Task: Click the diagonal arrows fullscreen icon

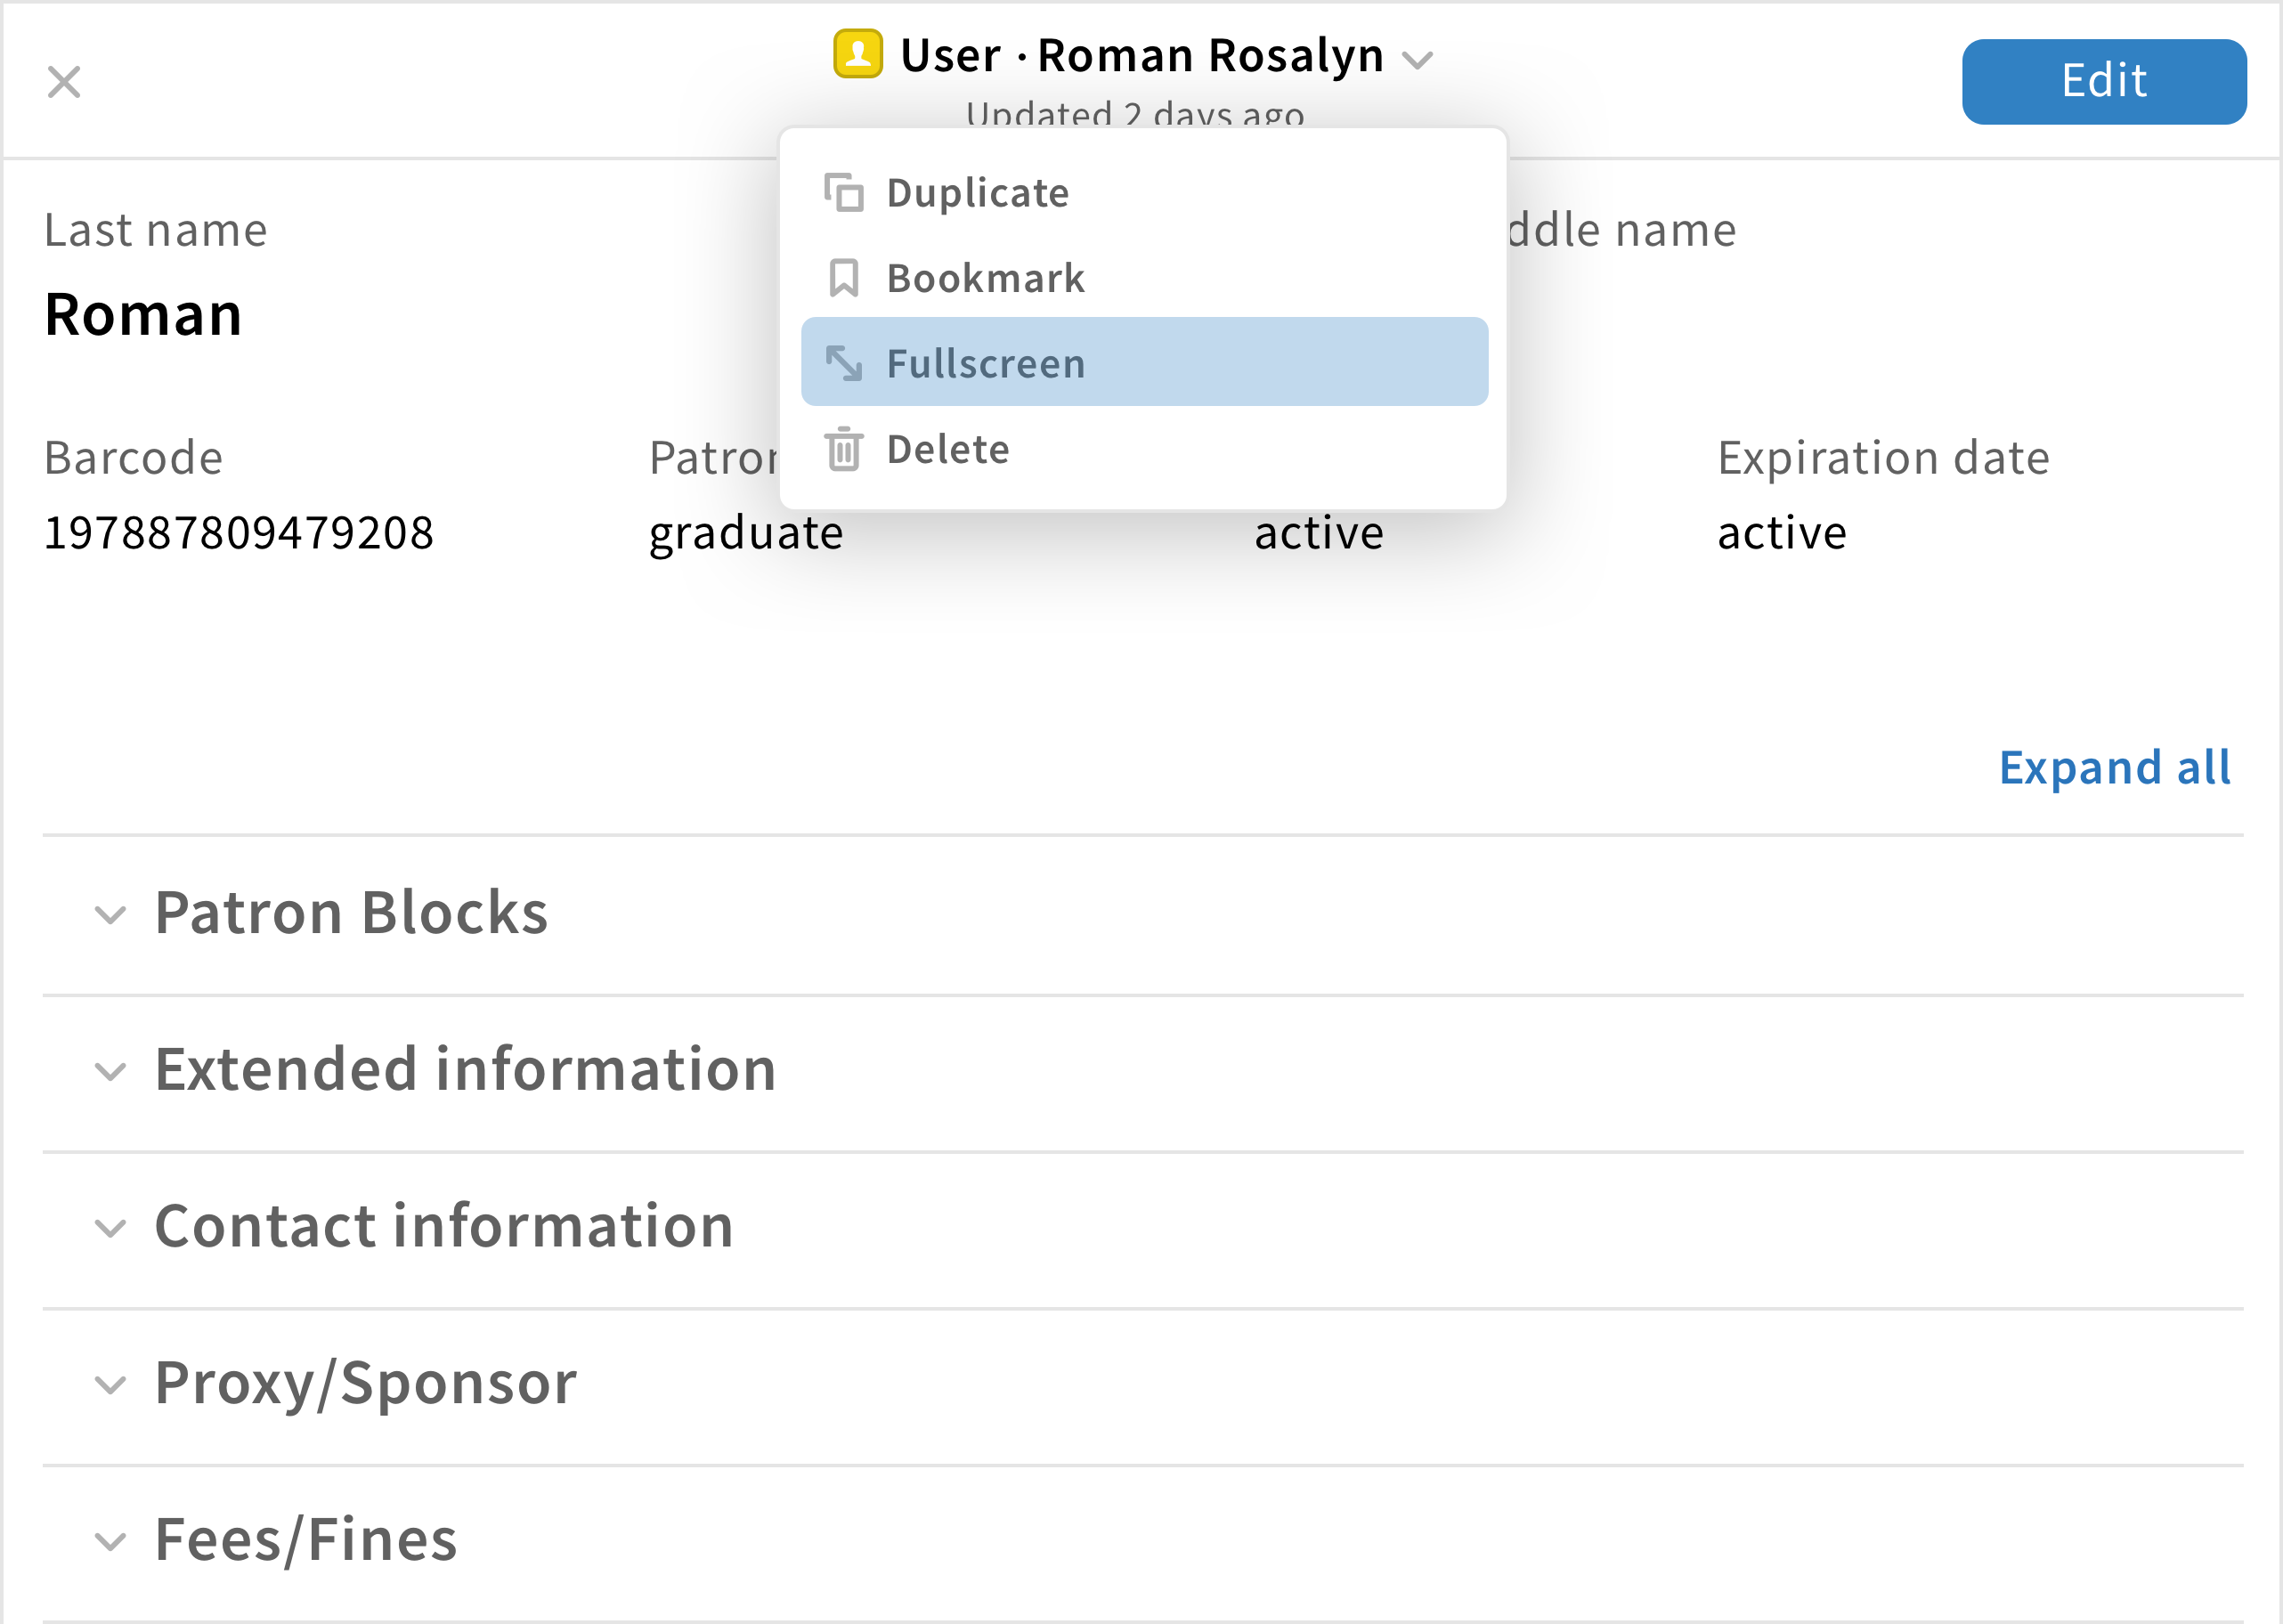Action: 843,362
